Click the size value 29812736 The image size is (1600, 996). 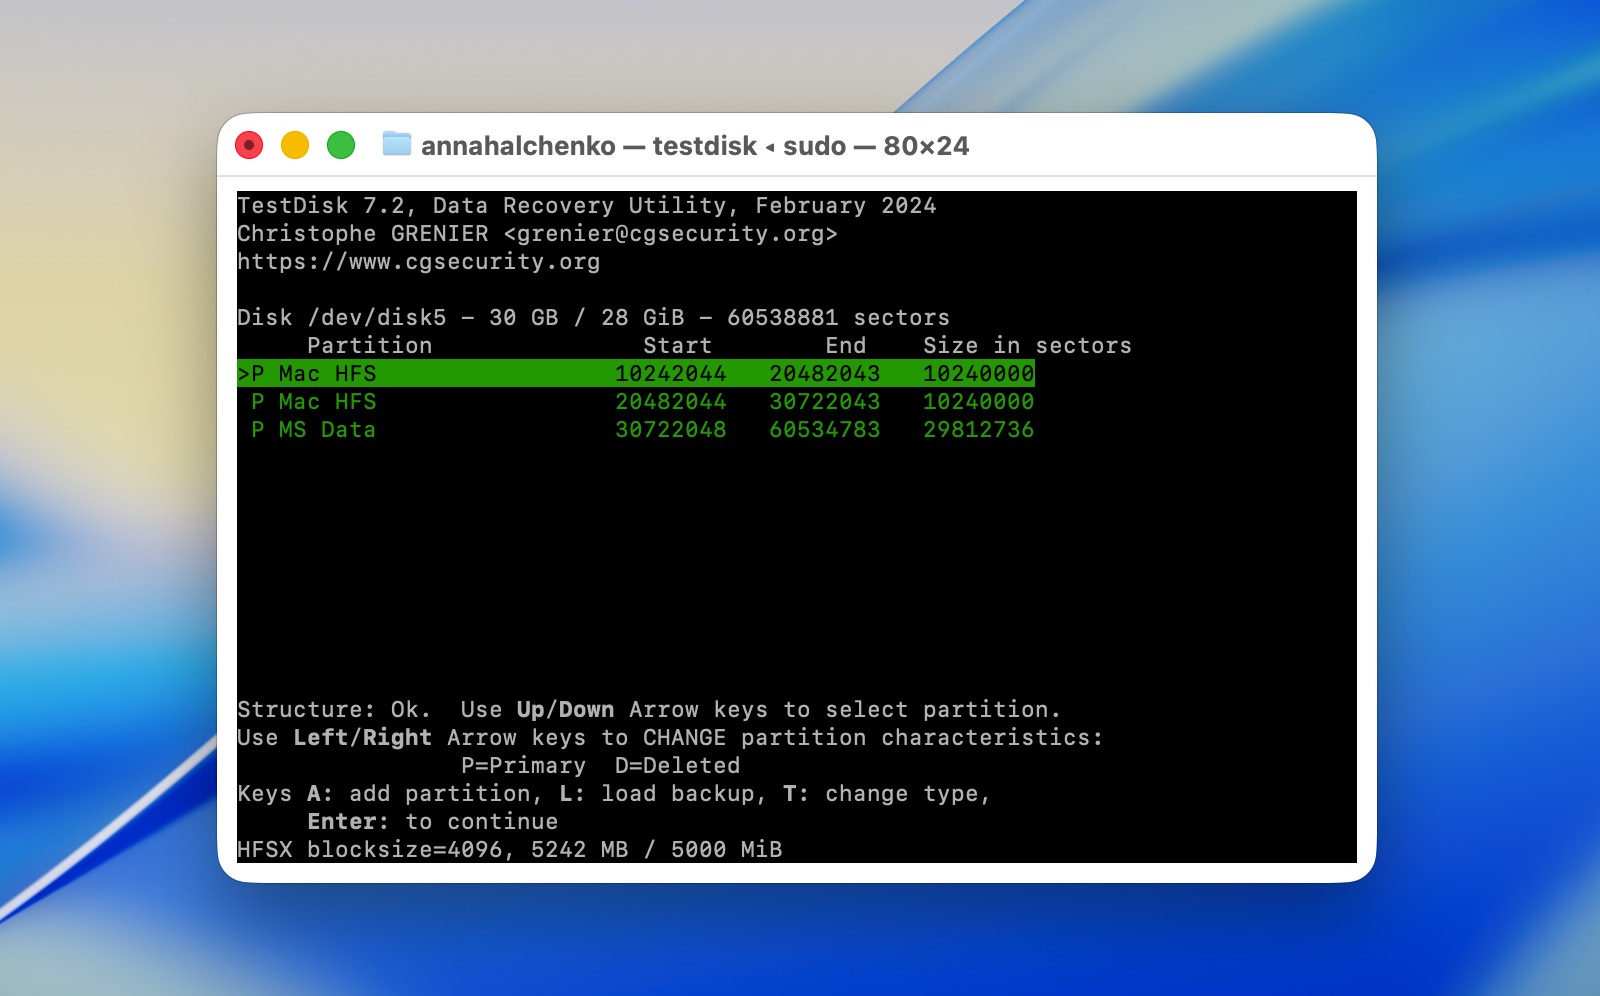point(978,429)
